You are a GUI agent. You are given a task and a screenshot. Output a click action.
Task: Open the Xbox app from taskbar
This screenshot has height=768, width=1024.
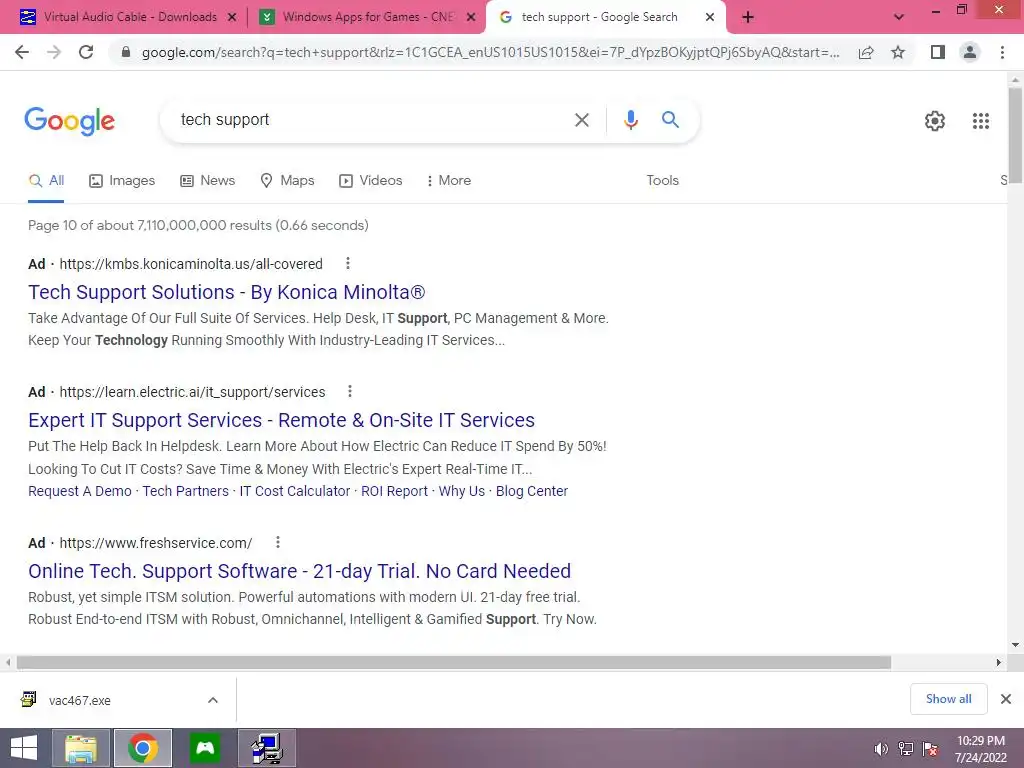(205, 748)
